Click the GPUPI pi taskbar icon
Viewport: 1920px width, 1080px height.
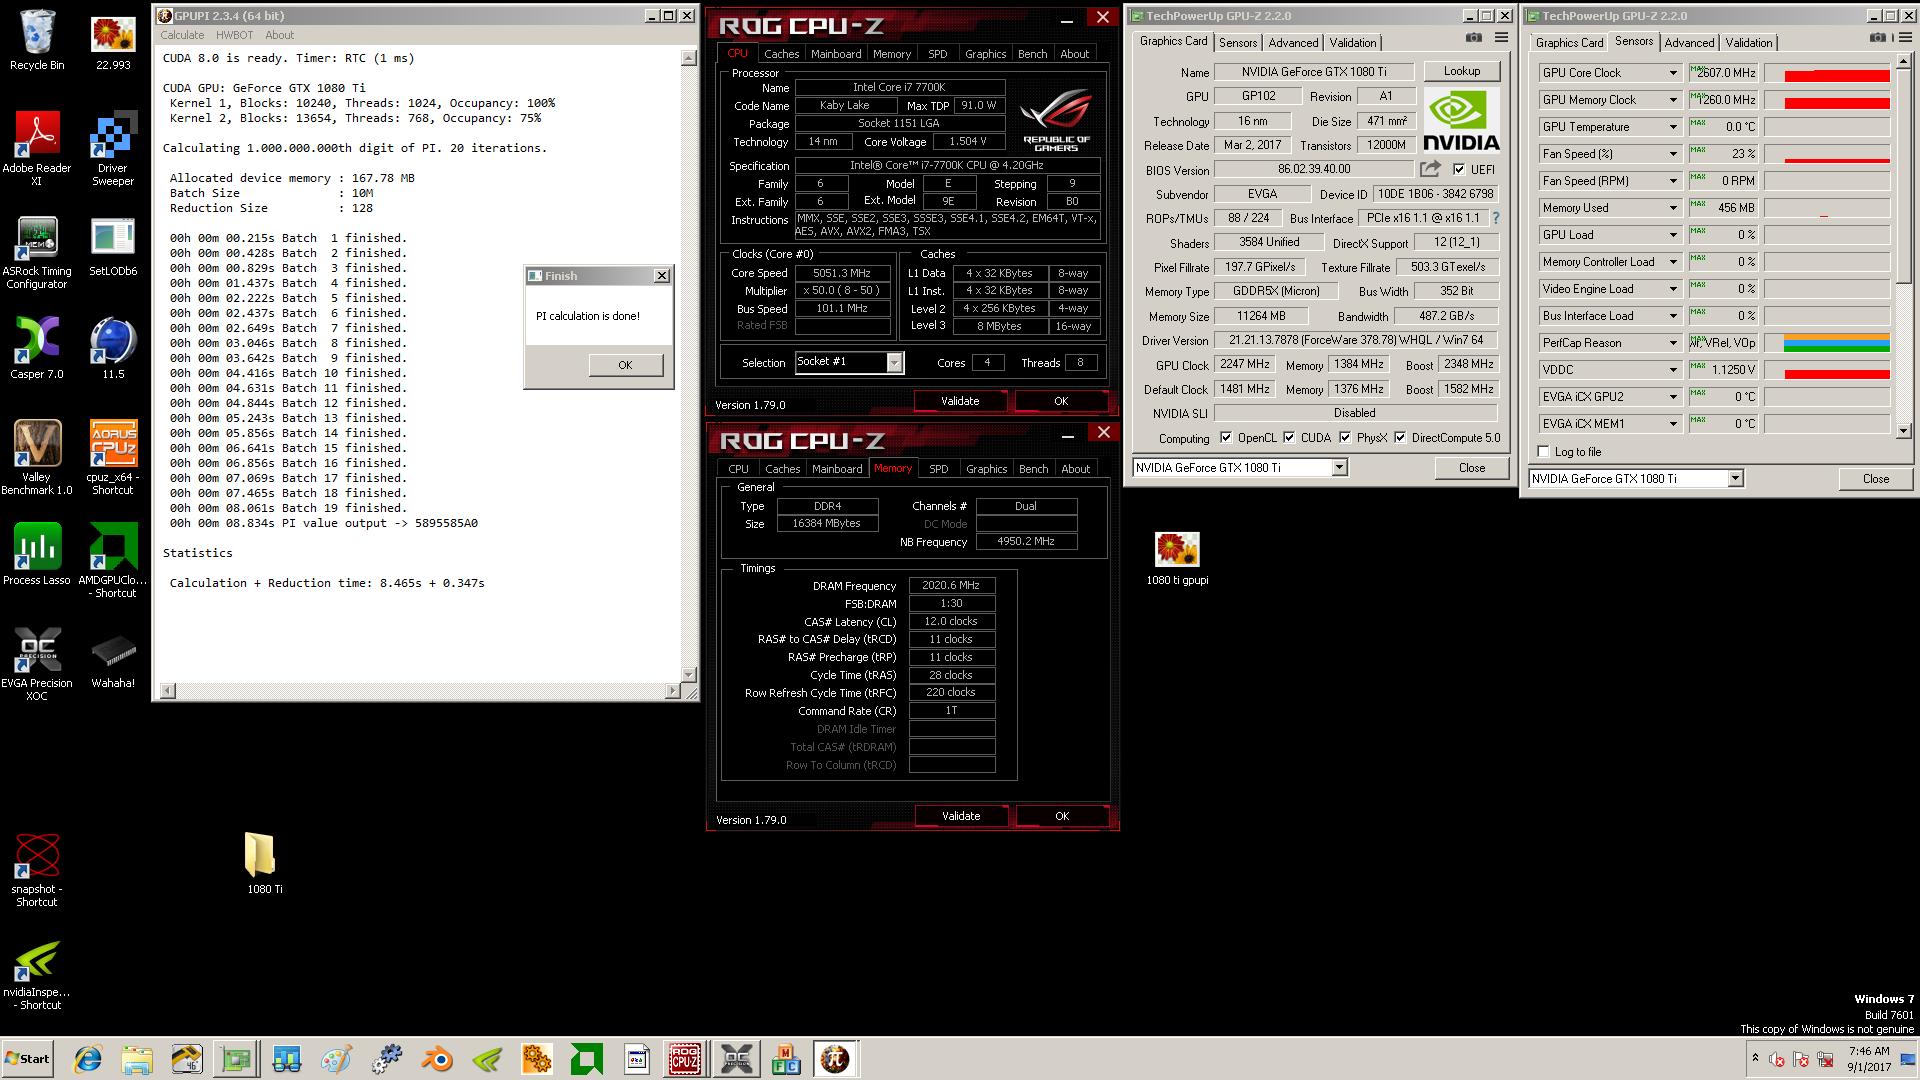(835, 1059)
